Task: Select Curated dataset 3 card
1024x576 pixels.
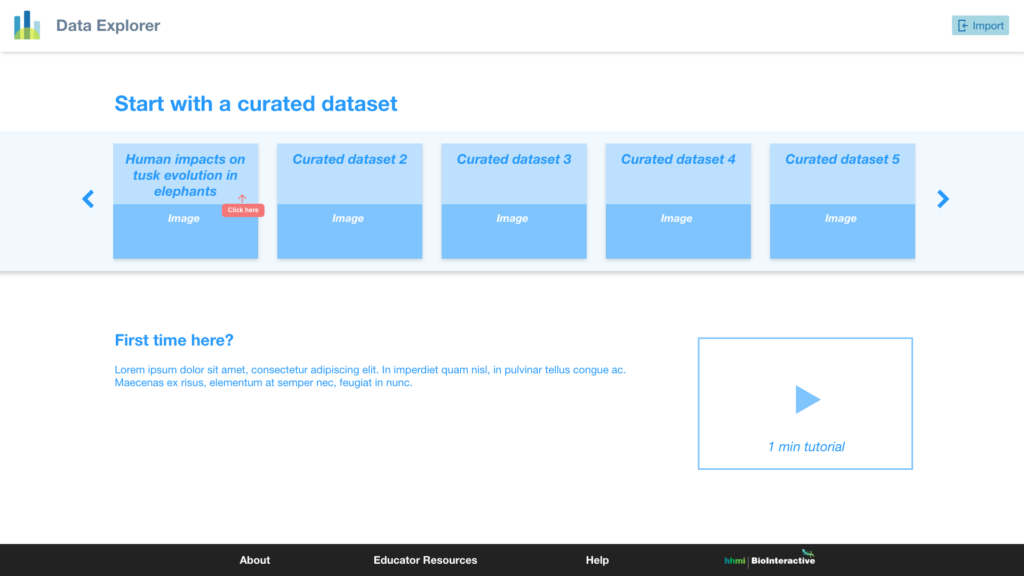Action: [514, 160]
